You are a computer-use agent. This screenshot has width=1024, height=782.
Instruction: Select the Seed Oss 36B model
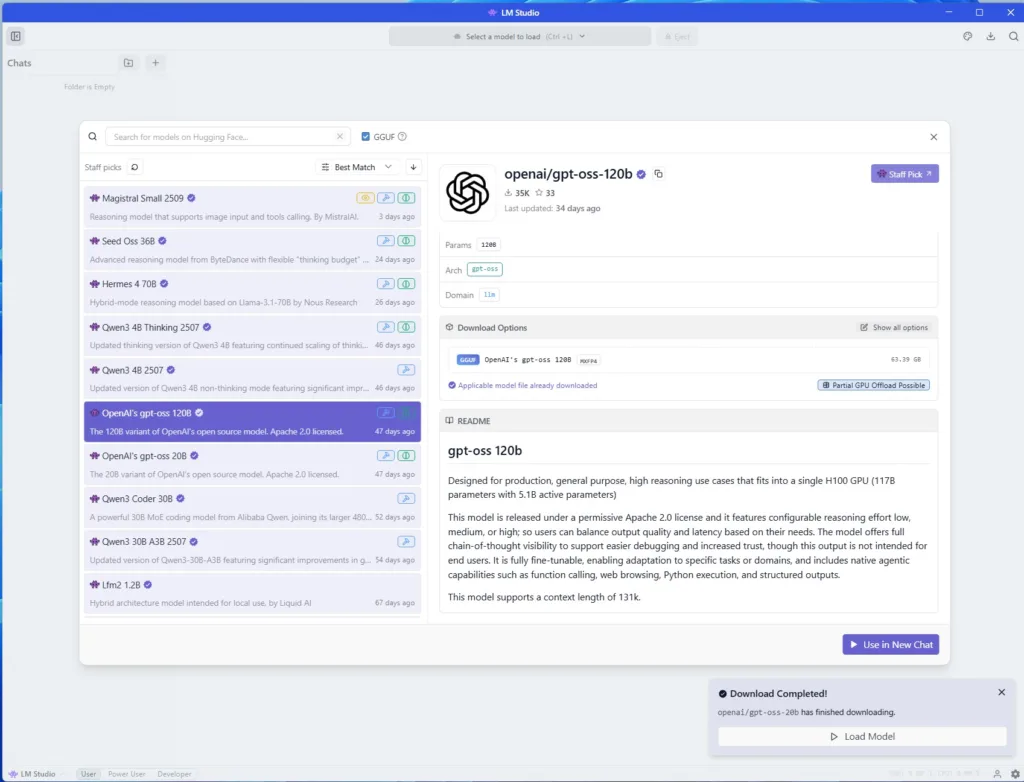252,250
